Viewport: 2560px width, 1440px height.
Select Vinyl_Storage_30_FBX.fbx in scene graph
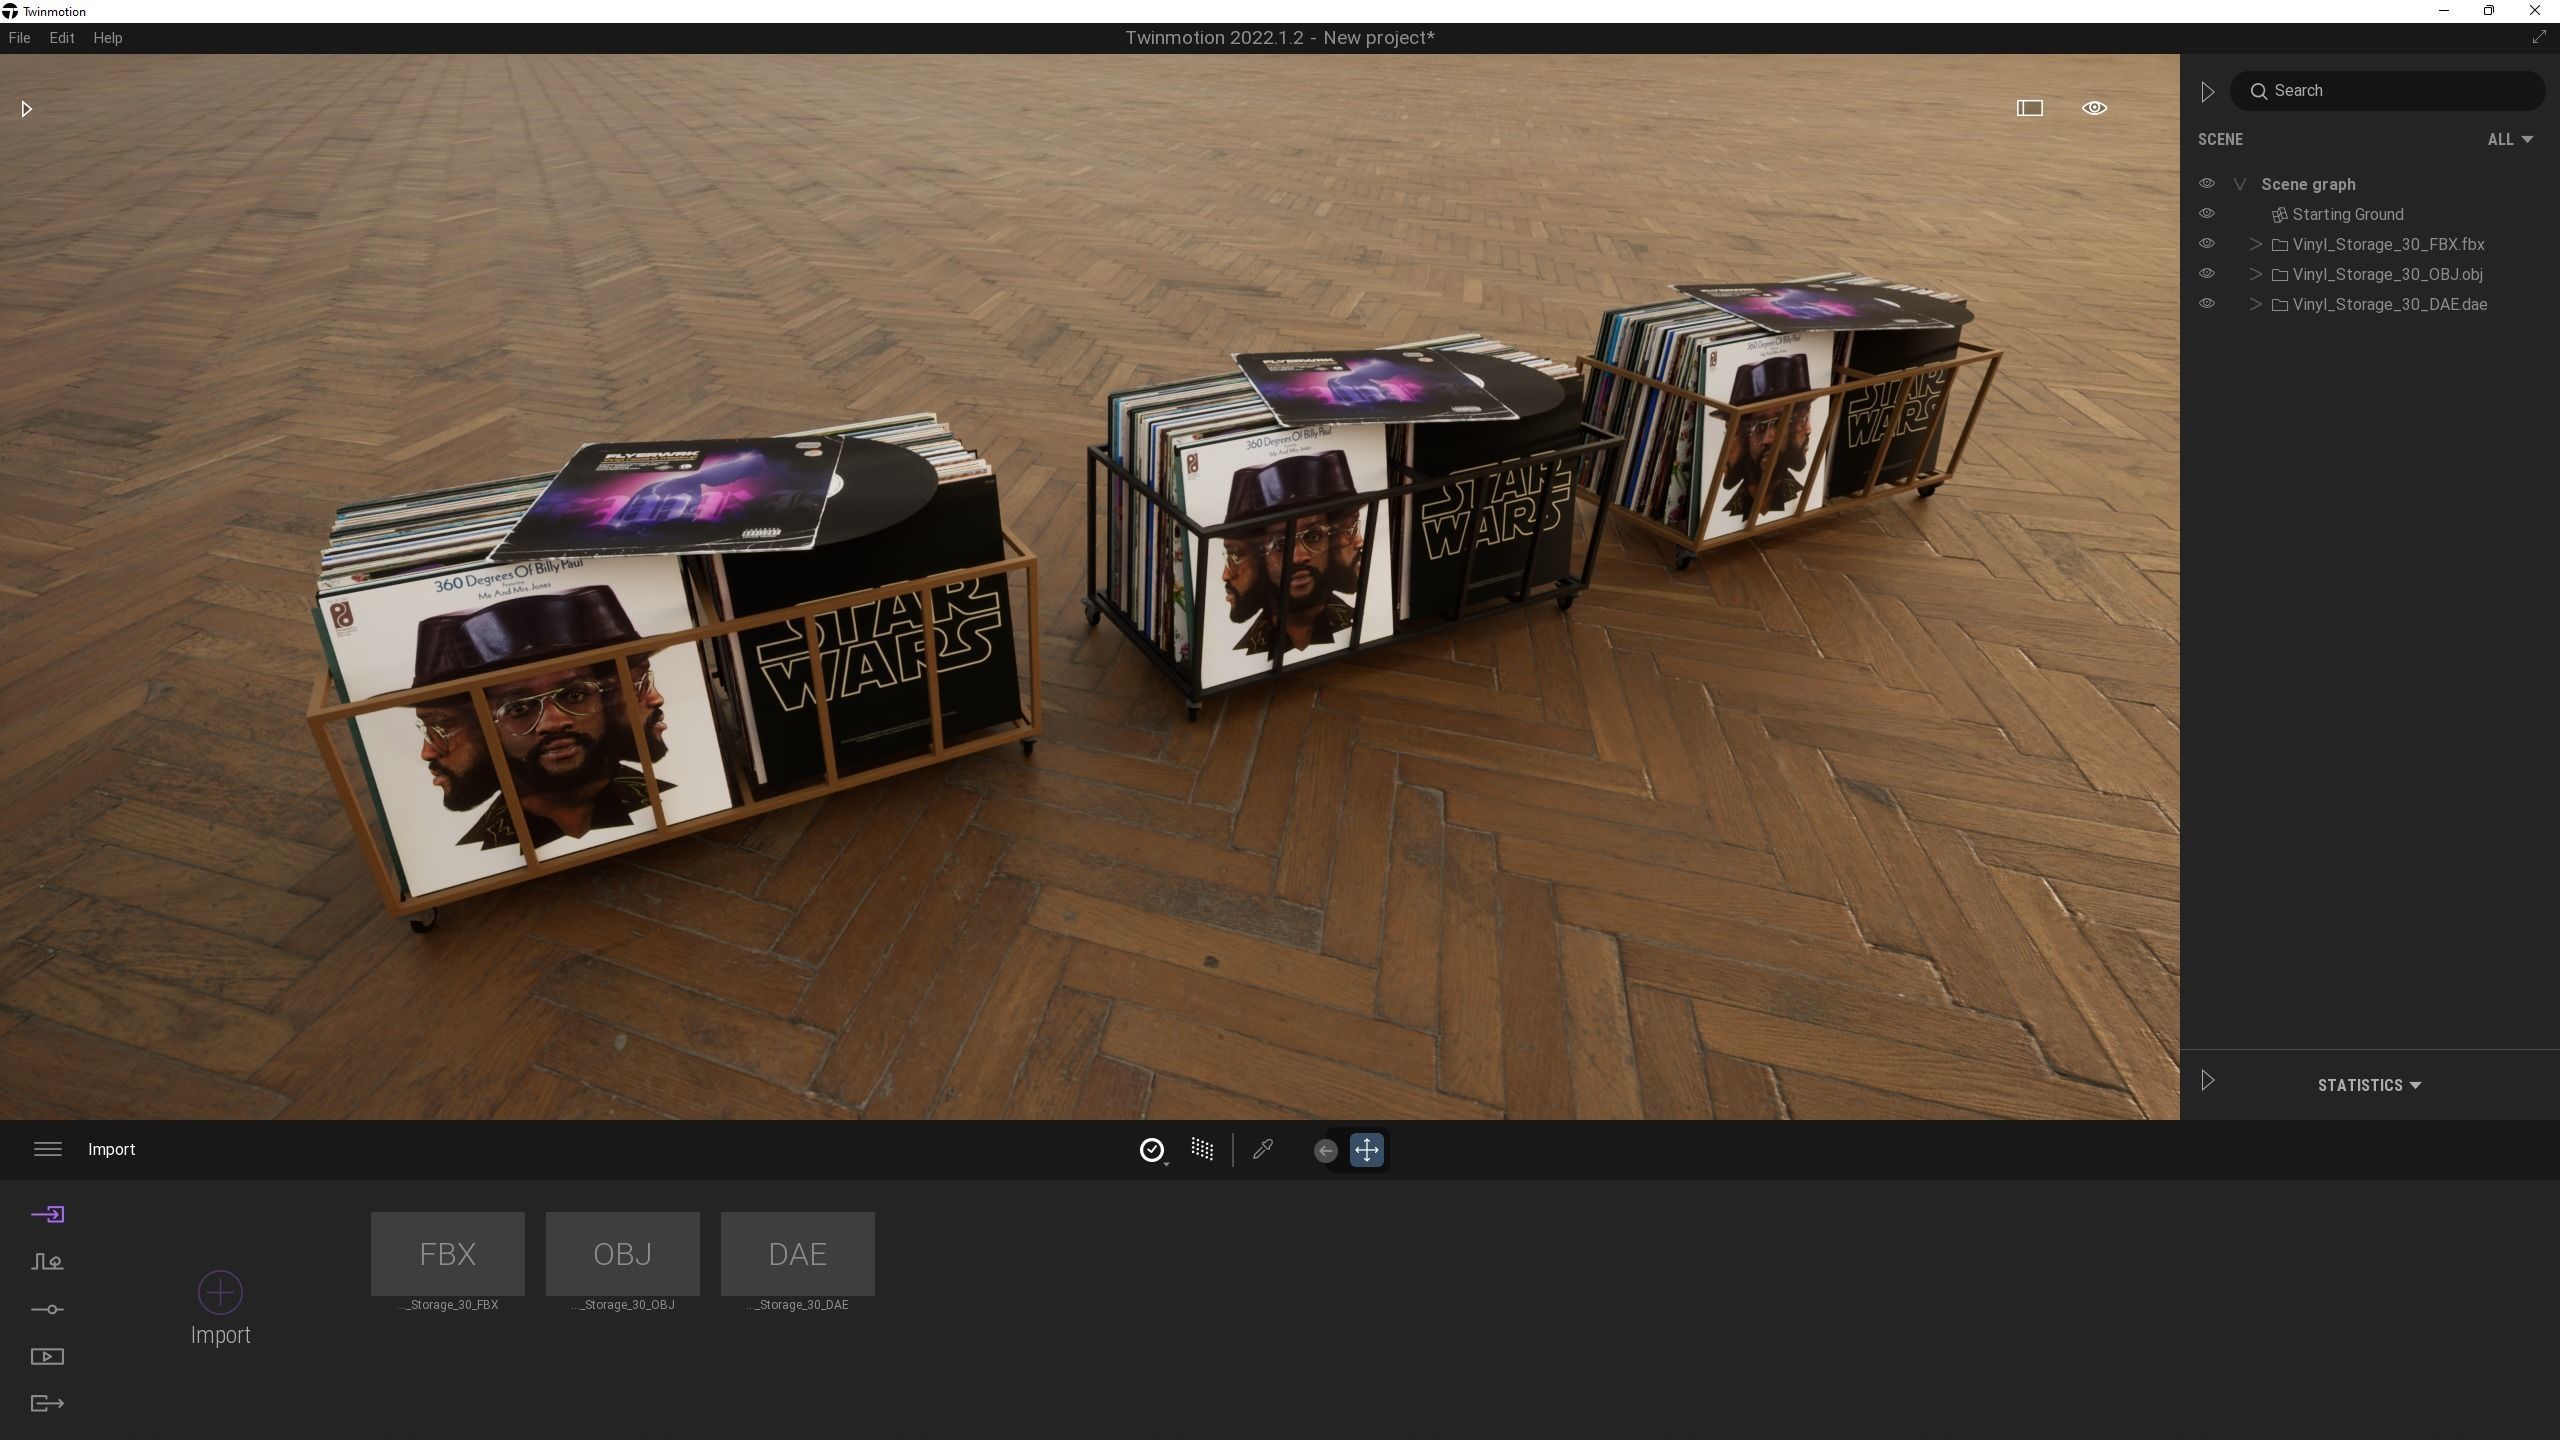2388,245
